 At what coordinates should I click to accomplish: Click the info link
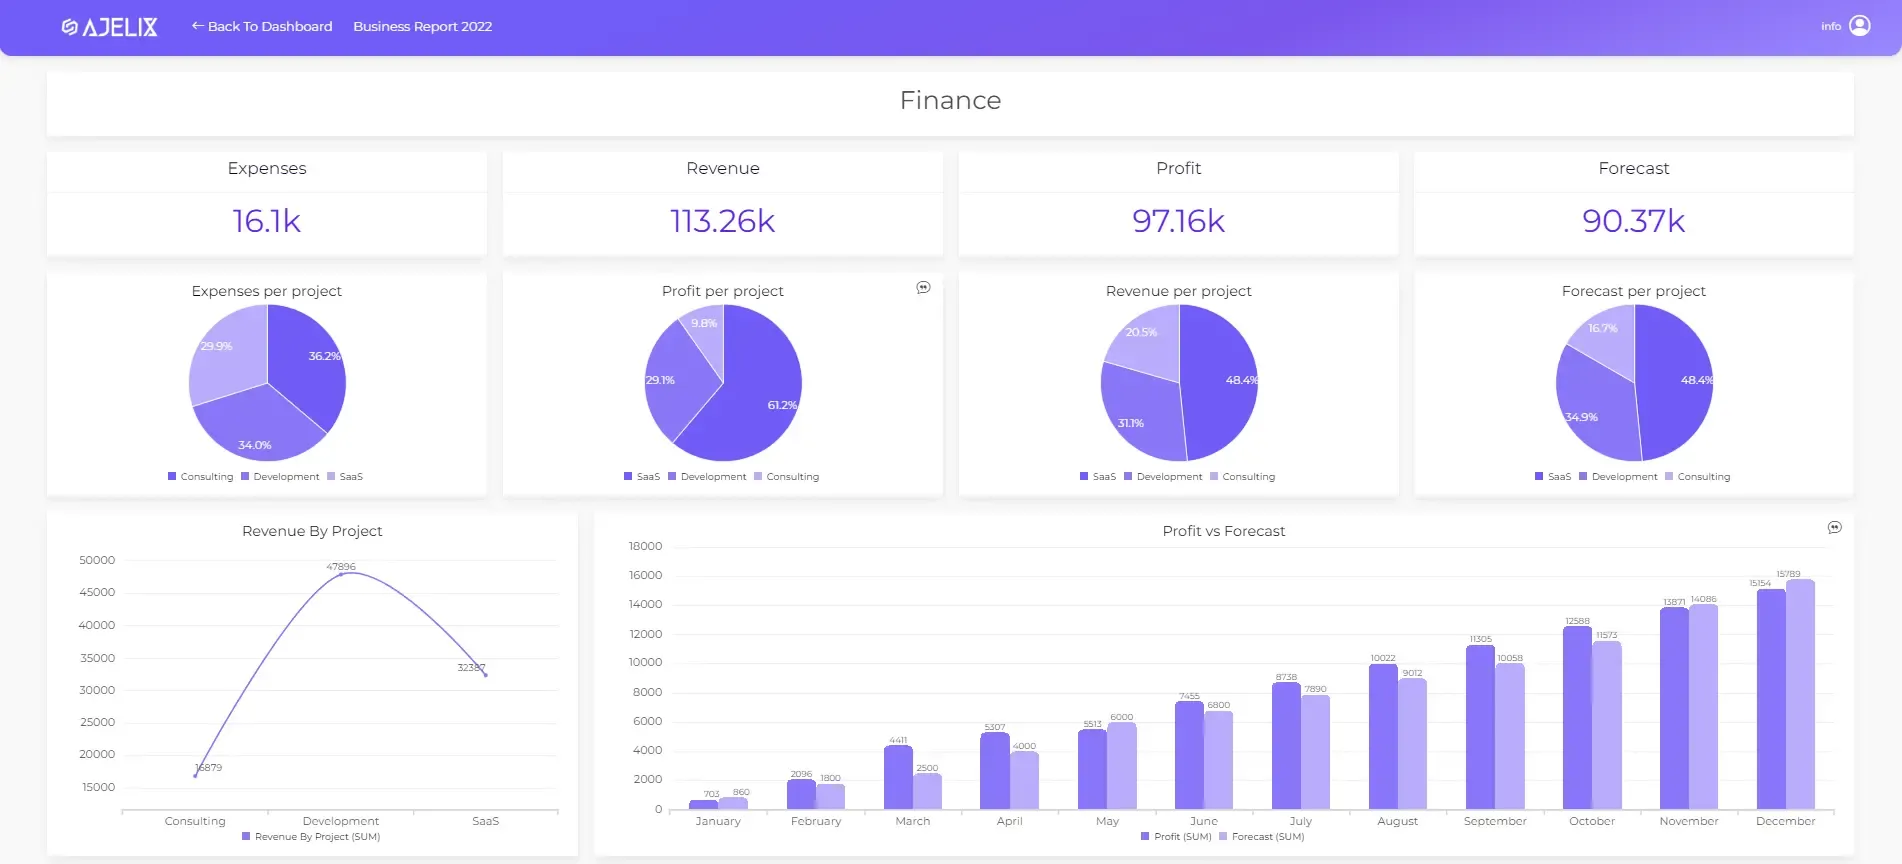pyautogui.click(x=1830, y=27)
